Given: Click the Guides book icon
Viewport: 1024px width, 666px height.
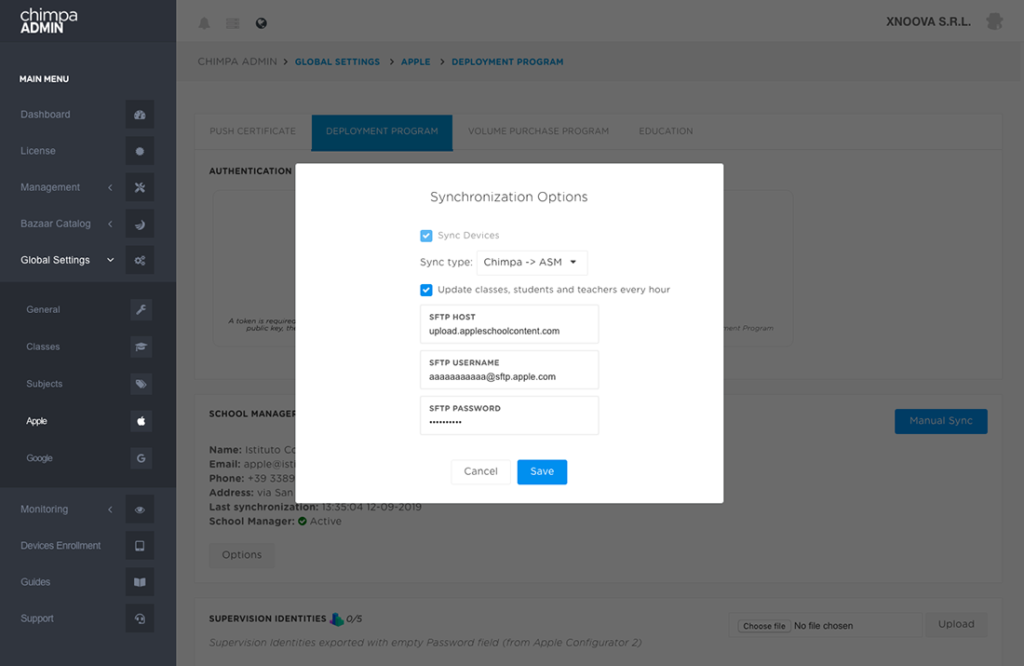Looking at the screenshot, I should (x=140, y=582).
